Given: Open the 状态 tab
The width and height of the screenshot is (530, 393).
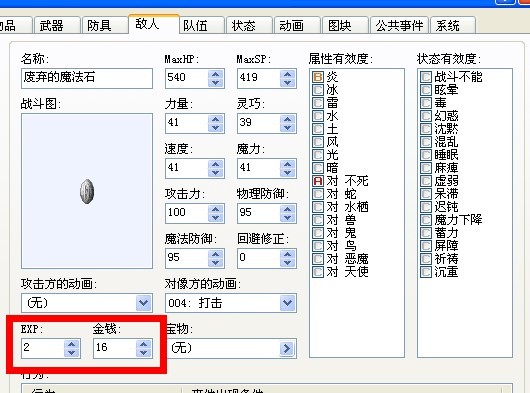Looking at the screenshot, I should point(249,25).
